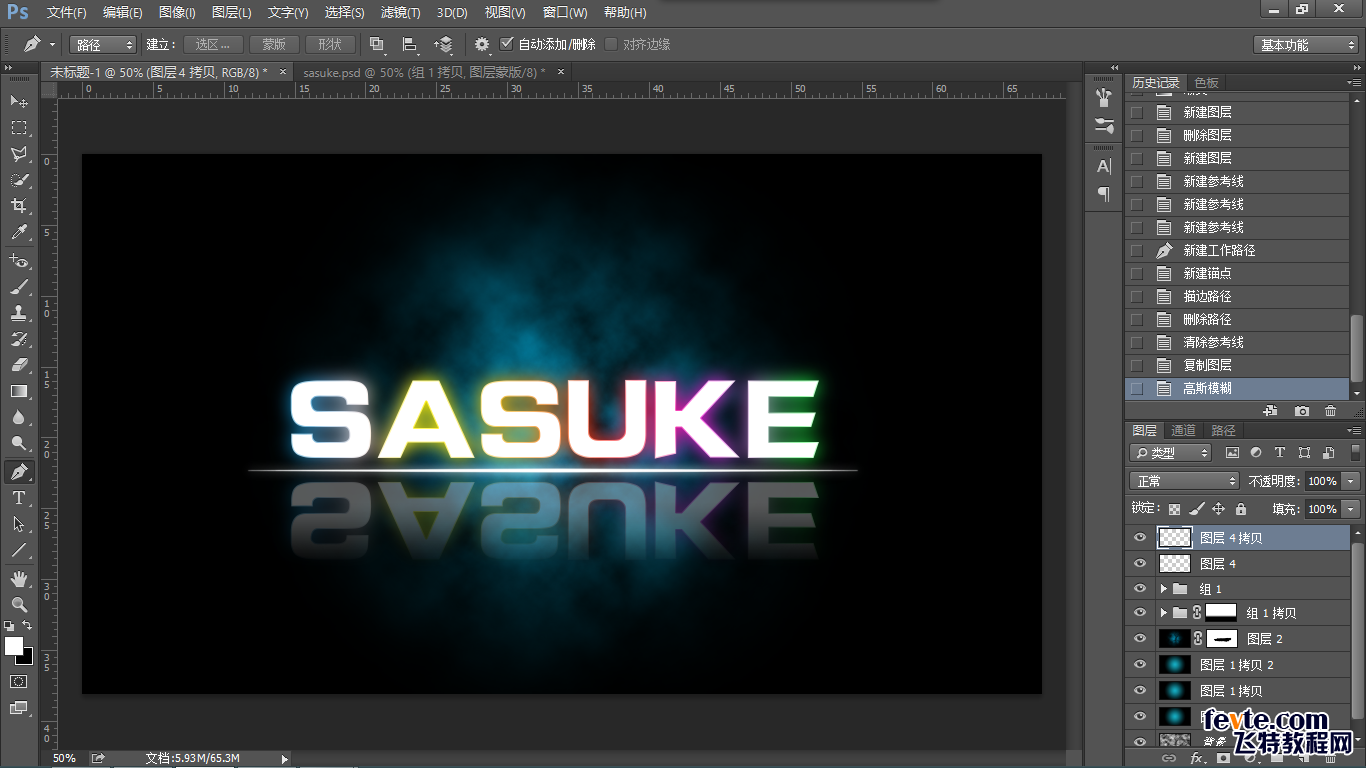Select the Spot Healing Brush tool
This screenshot has height=768, width=1366.
[x=19, y=261]
